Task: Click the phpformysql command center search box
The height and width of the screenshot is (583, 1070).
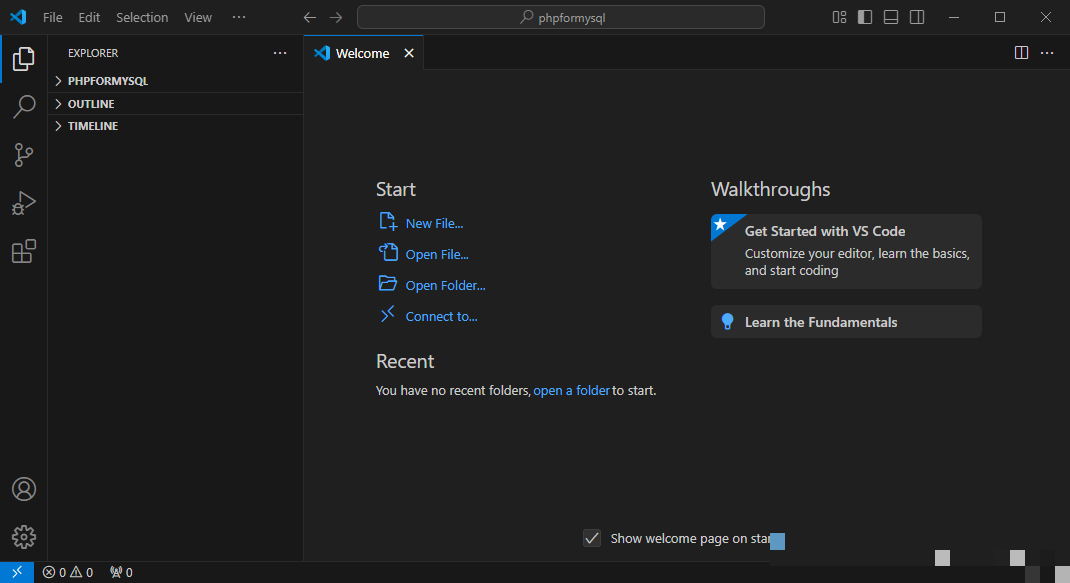Action: click(561, 17)
